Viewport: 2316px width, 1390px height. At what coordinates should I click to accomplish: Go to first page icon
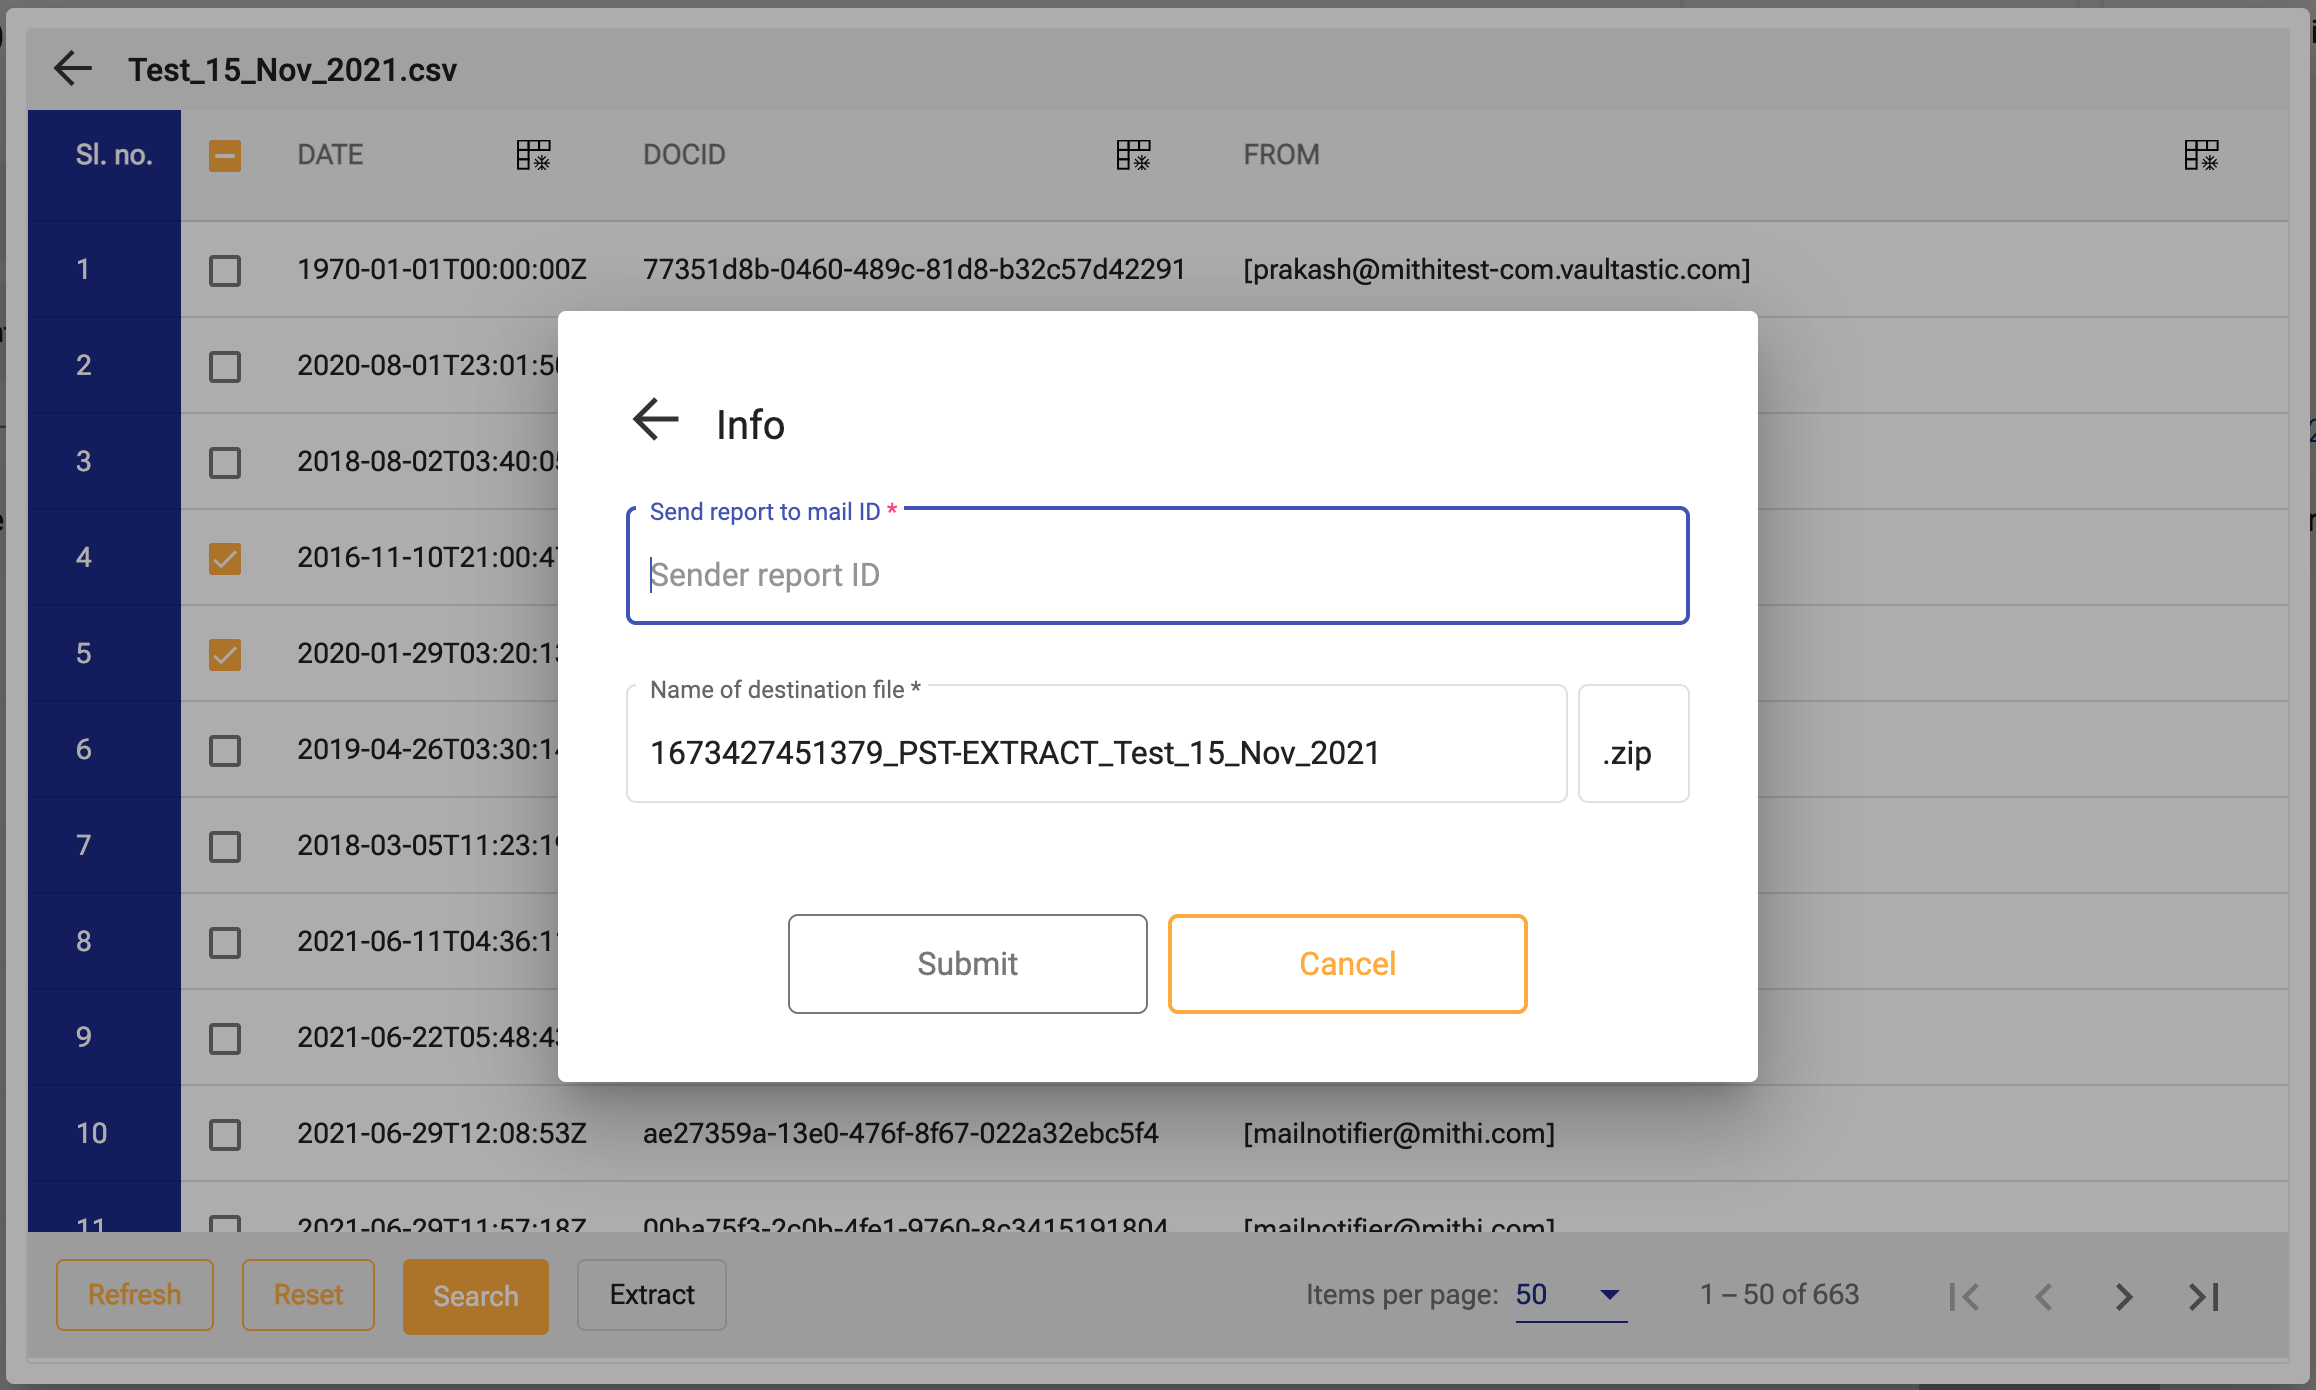click(x=1964, y=1297)
